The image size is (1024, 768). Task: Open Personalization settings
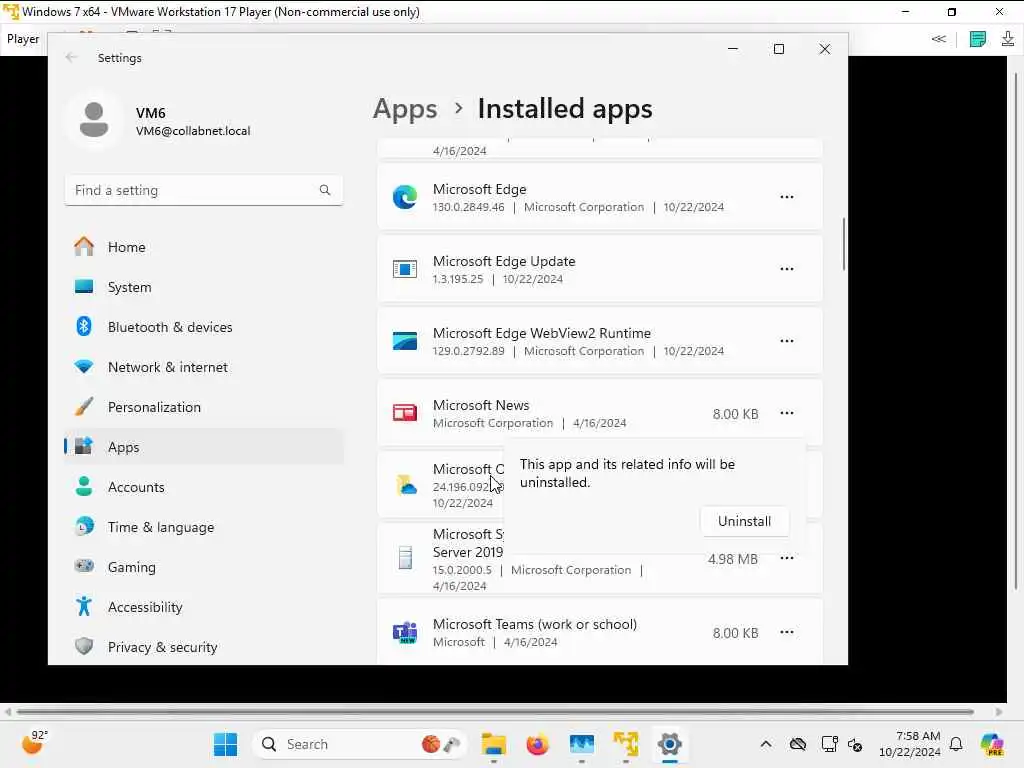(204, 407)
